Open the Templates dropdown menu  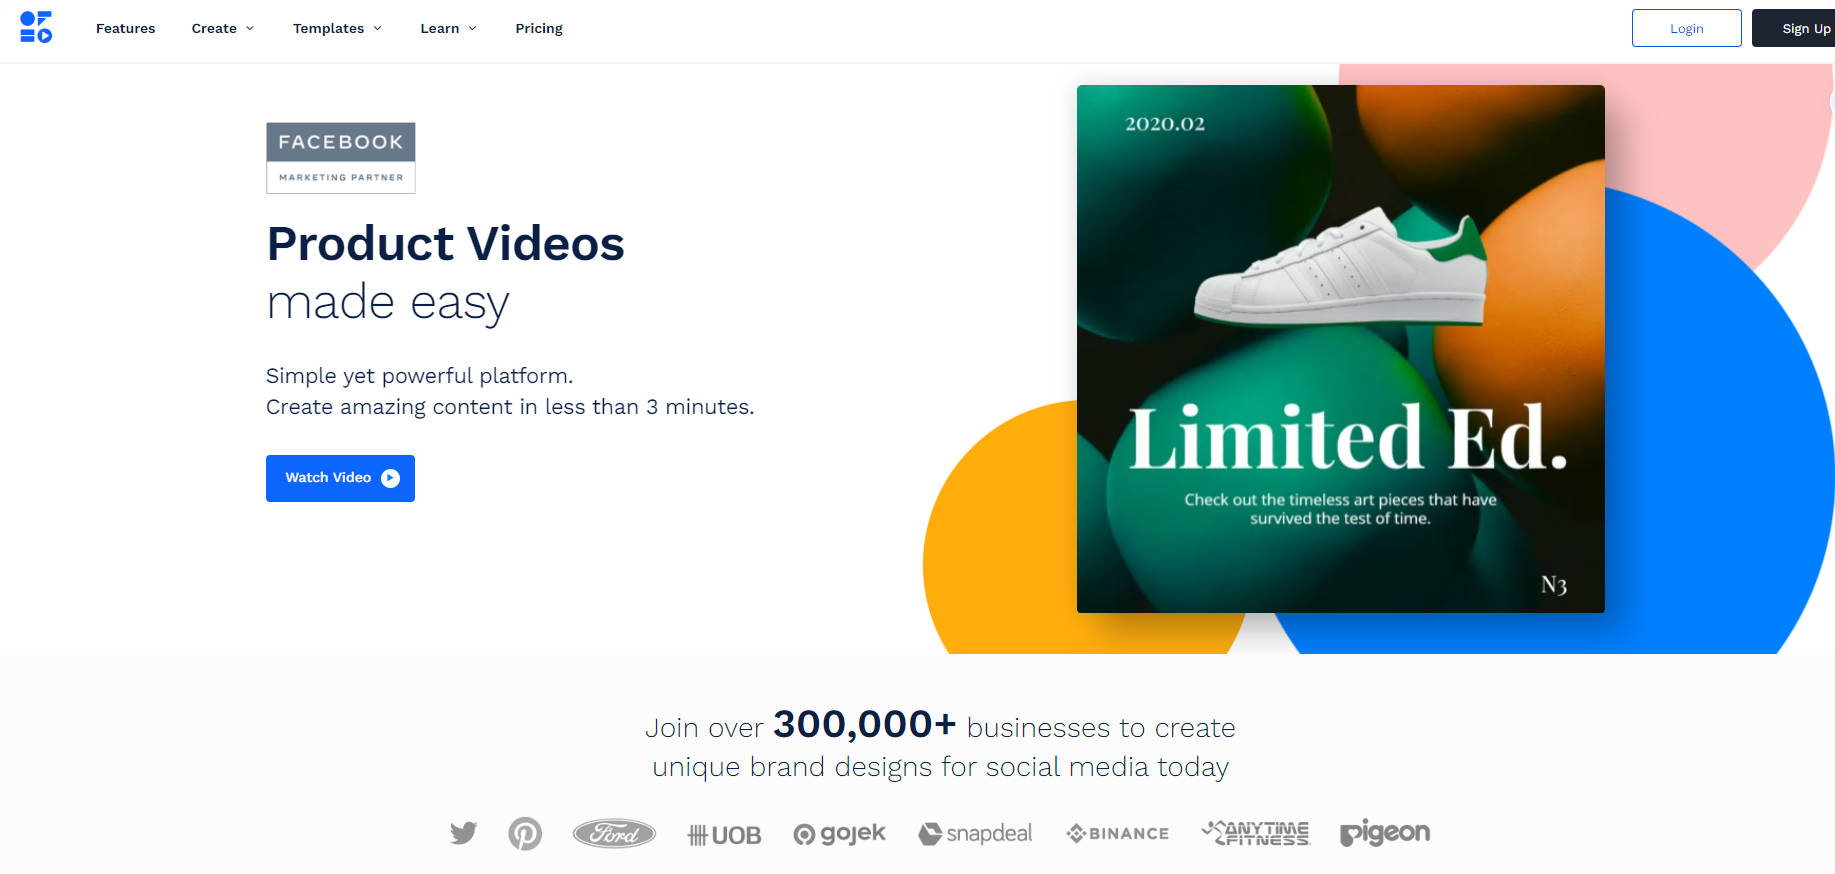coord(337,29)
